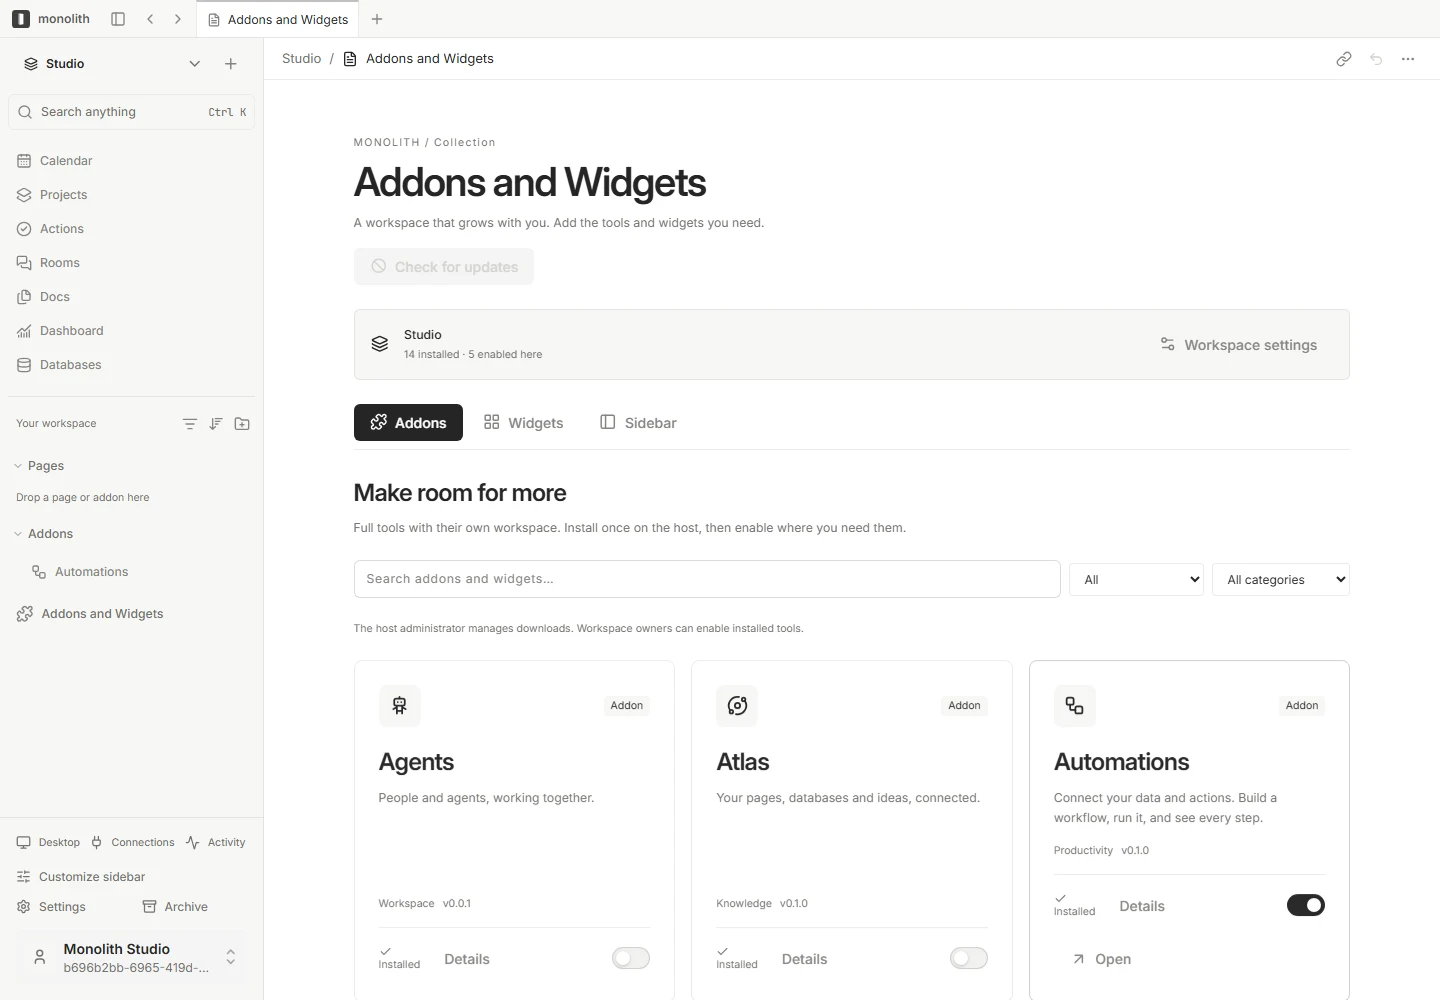
Task: Click the Search addons and widgets field
Action: coord(707,579)
